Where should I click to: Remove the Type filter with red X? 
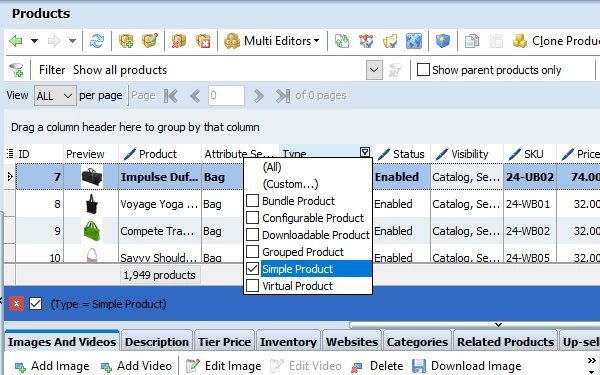click(16, 304)
